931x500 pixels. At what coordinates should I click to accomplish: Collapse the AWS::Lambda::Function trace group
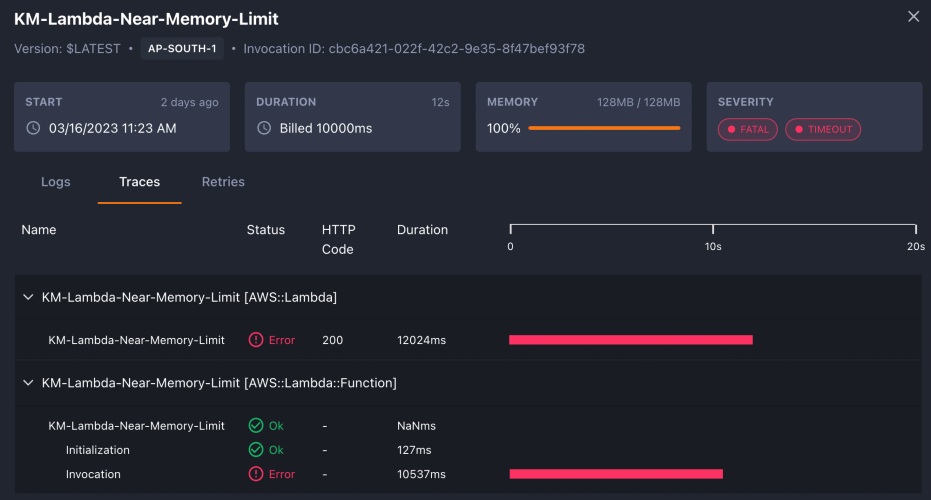coord(28,383)
